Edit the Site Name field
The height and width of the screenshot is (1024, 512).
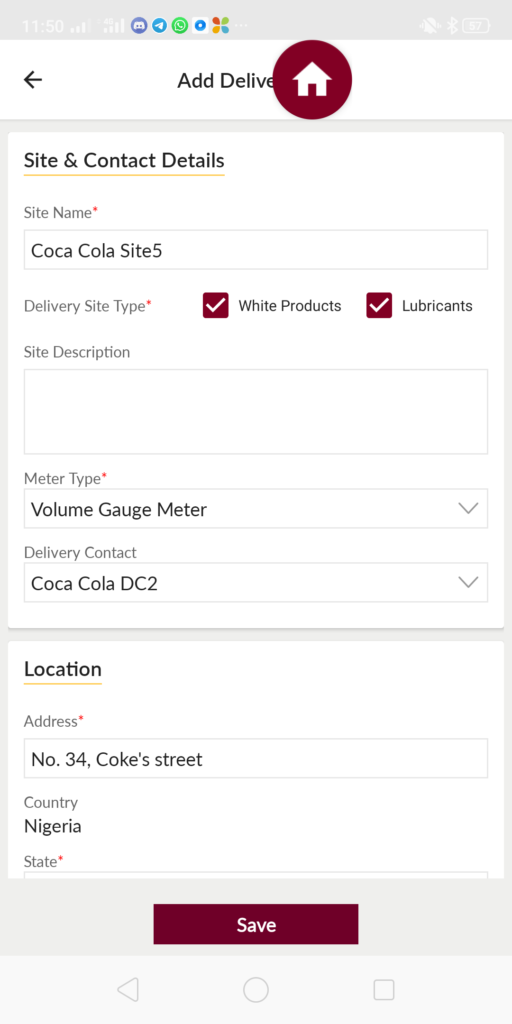coord(256,249)
